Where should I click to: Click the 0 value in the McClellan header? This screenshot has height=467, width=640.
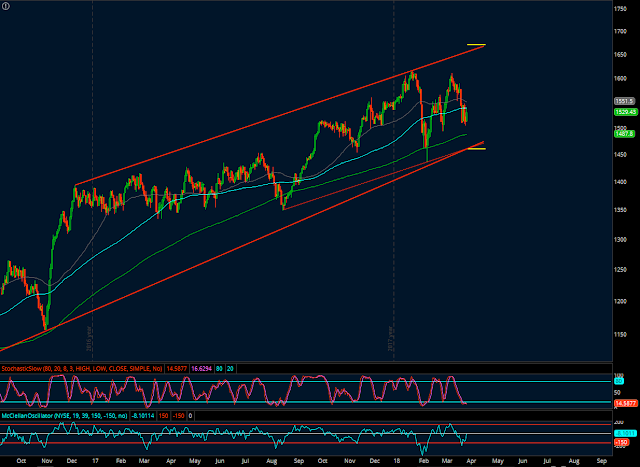191,416
